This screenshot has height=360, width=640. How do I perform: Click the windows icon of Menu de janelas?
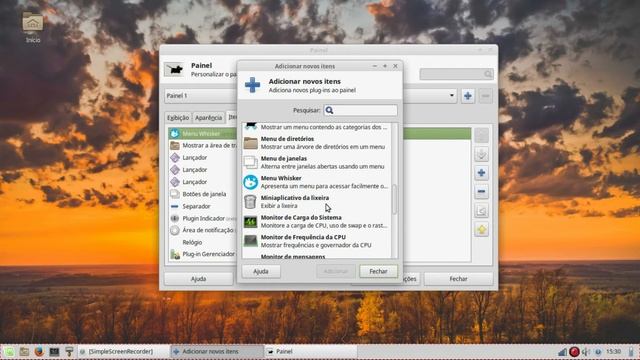pos(251,162)
